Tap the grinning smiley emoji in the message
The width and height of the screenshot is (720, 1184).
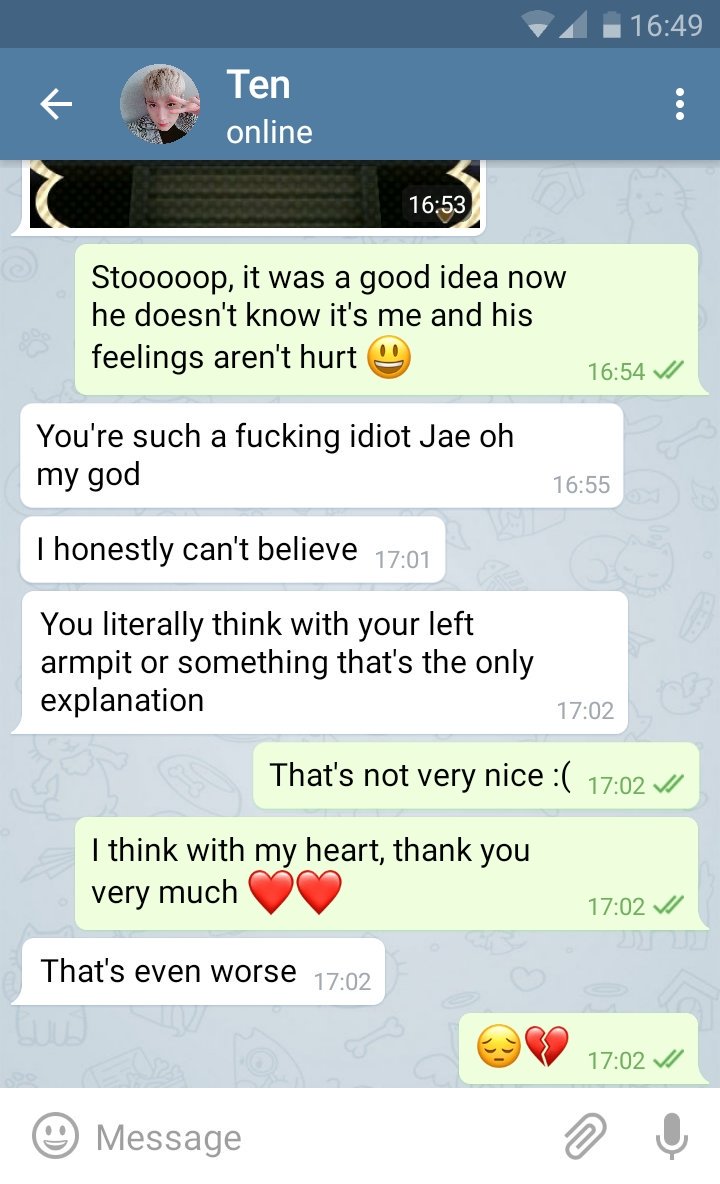coord(389,357)
